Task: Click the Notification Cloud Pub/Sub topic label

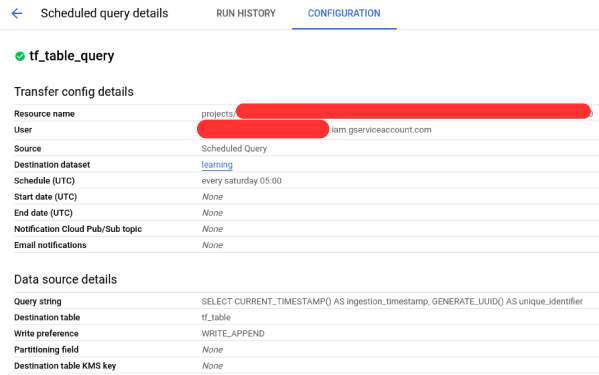Action: (x=78, y=229)
